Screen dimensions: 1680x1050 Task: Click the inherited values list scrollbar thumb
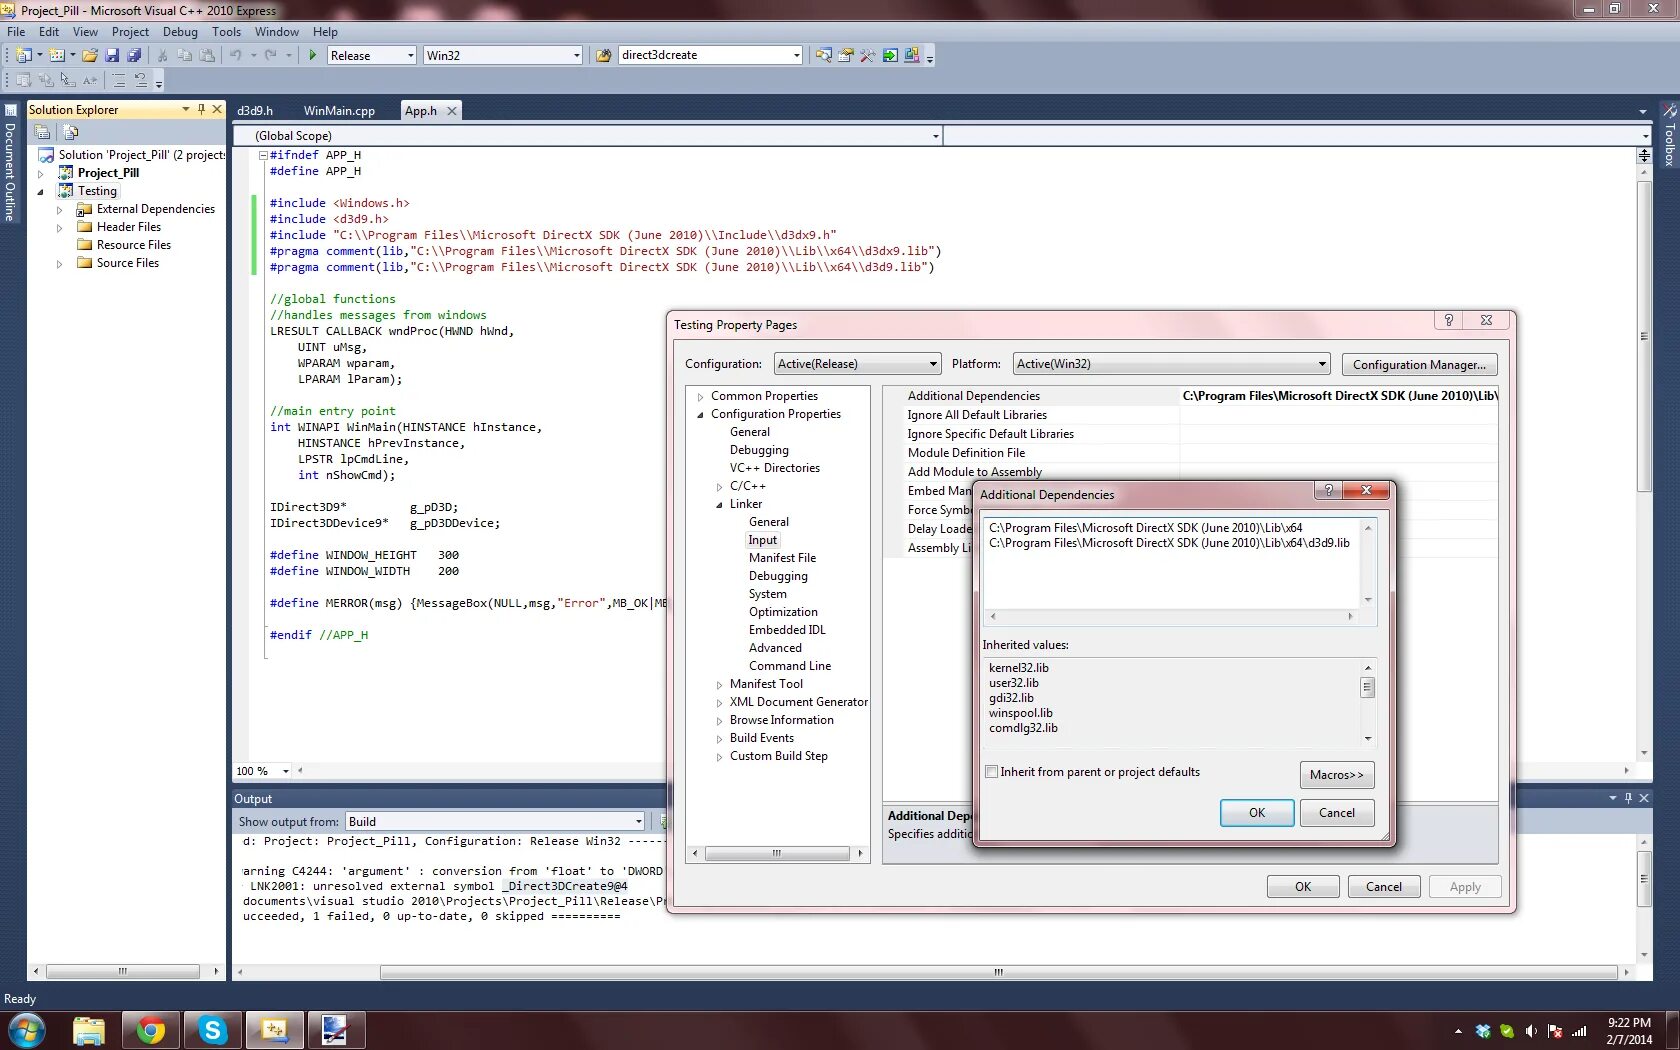point(1367,687)
